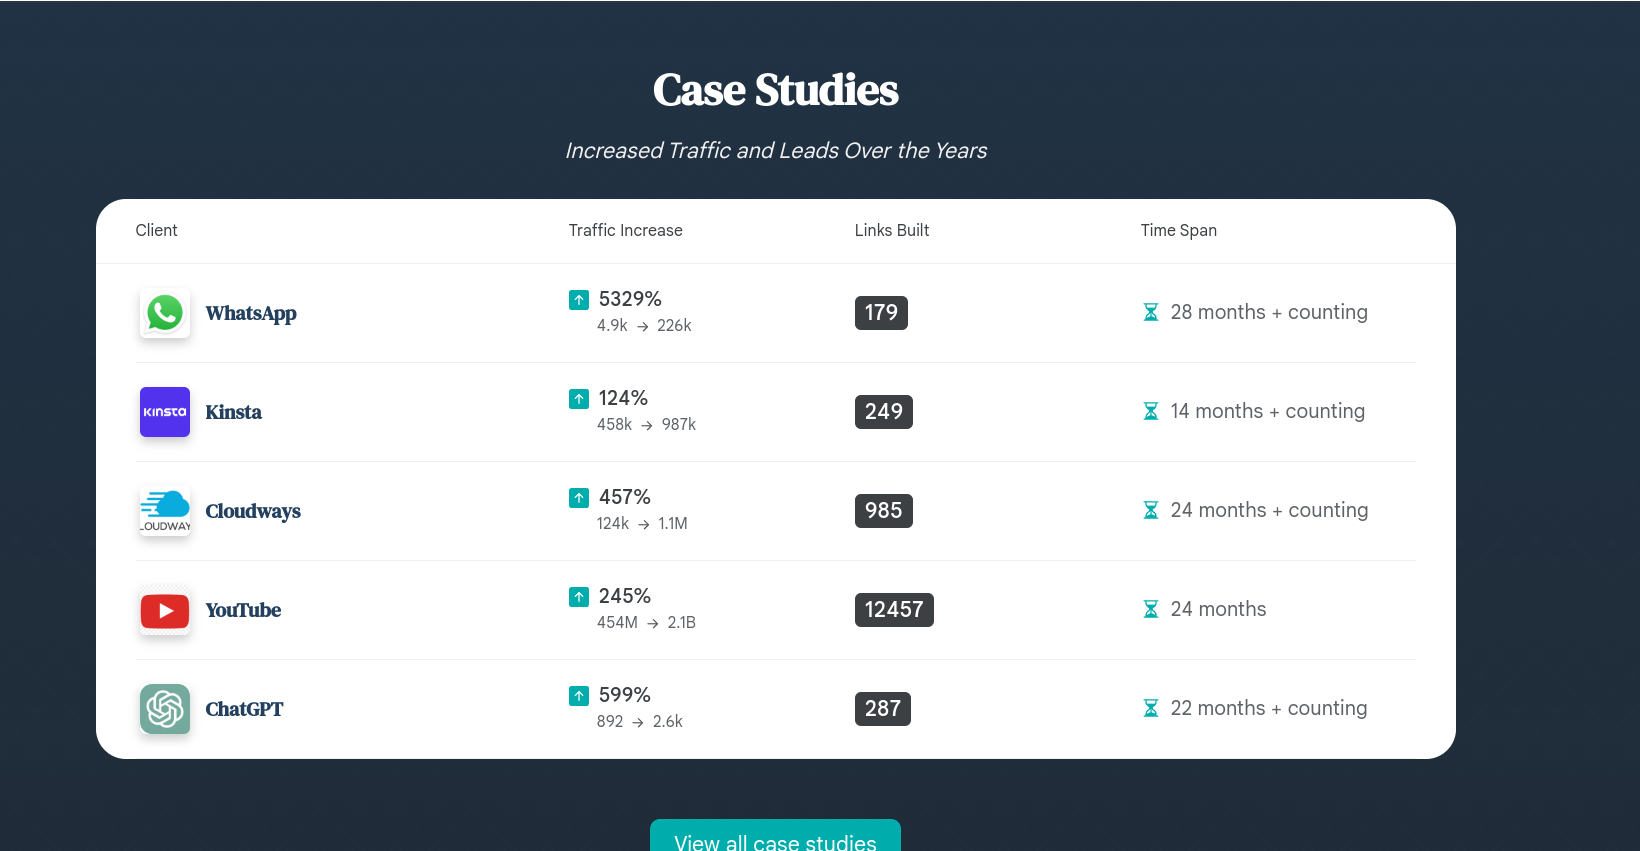Click the 12457 links built badge
Viewport: 1640px width, 851px height.
894,610
